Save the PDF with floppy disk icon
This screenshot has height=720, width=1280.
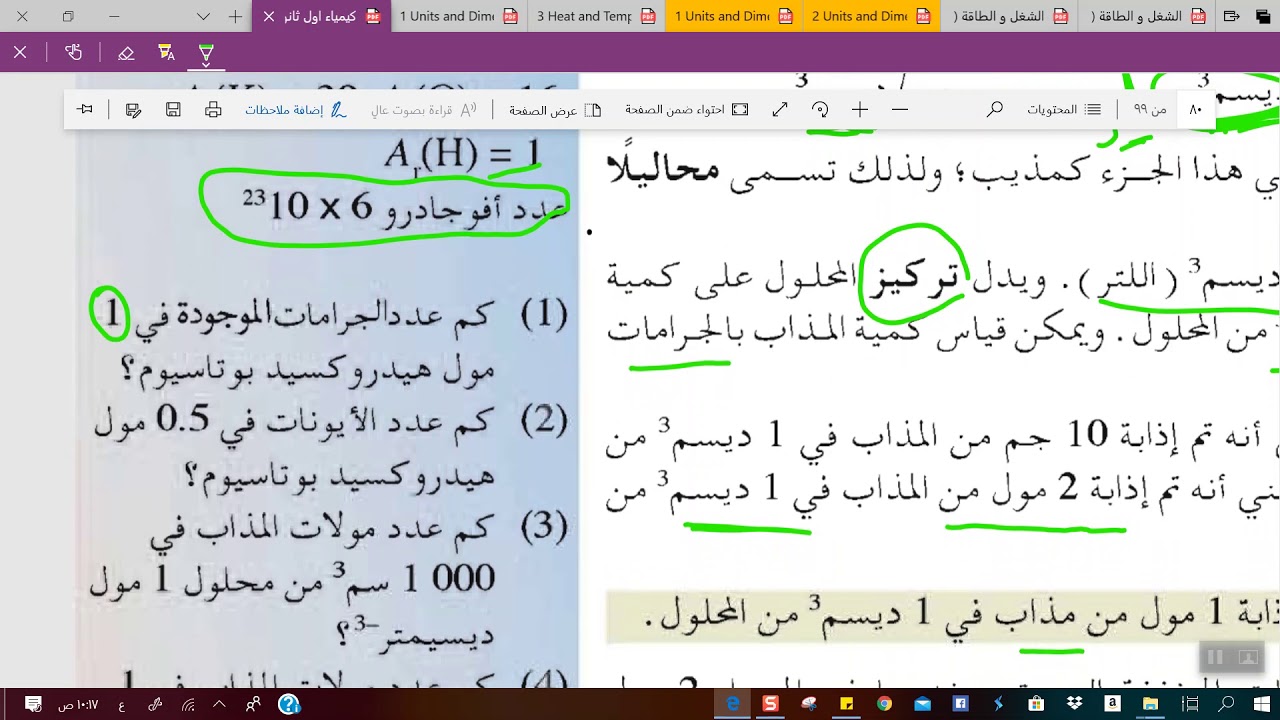(x=173, y=110)
